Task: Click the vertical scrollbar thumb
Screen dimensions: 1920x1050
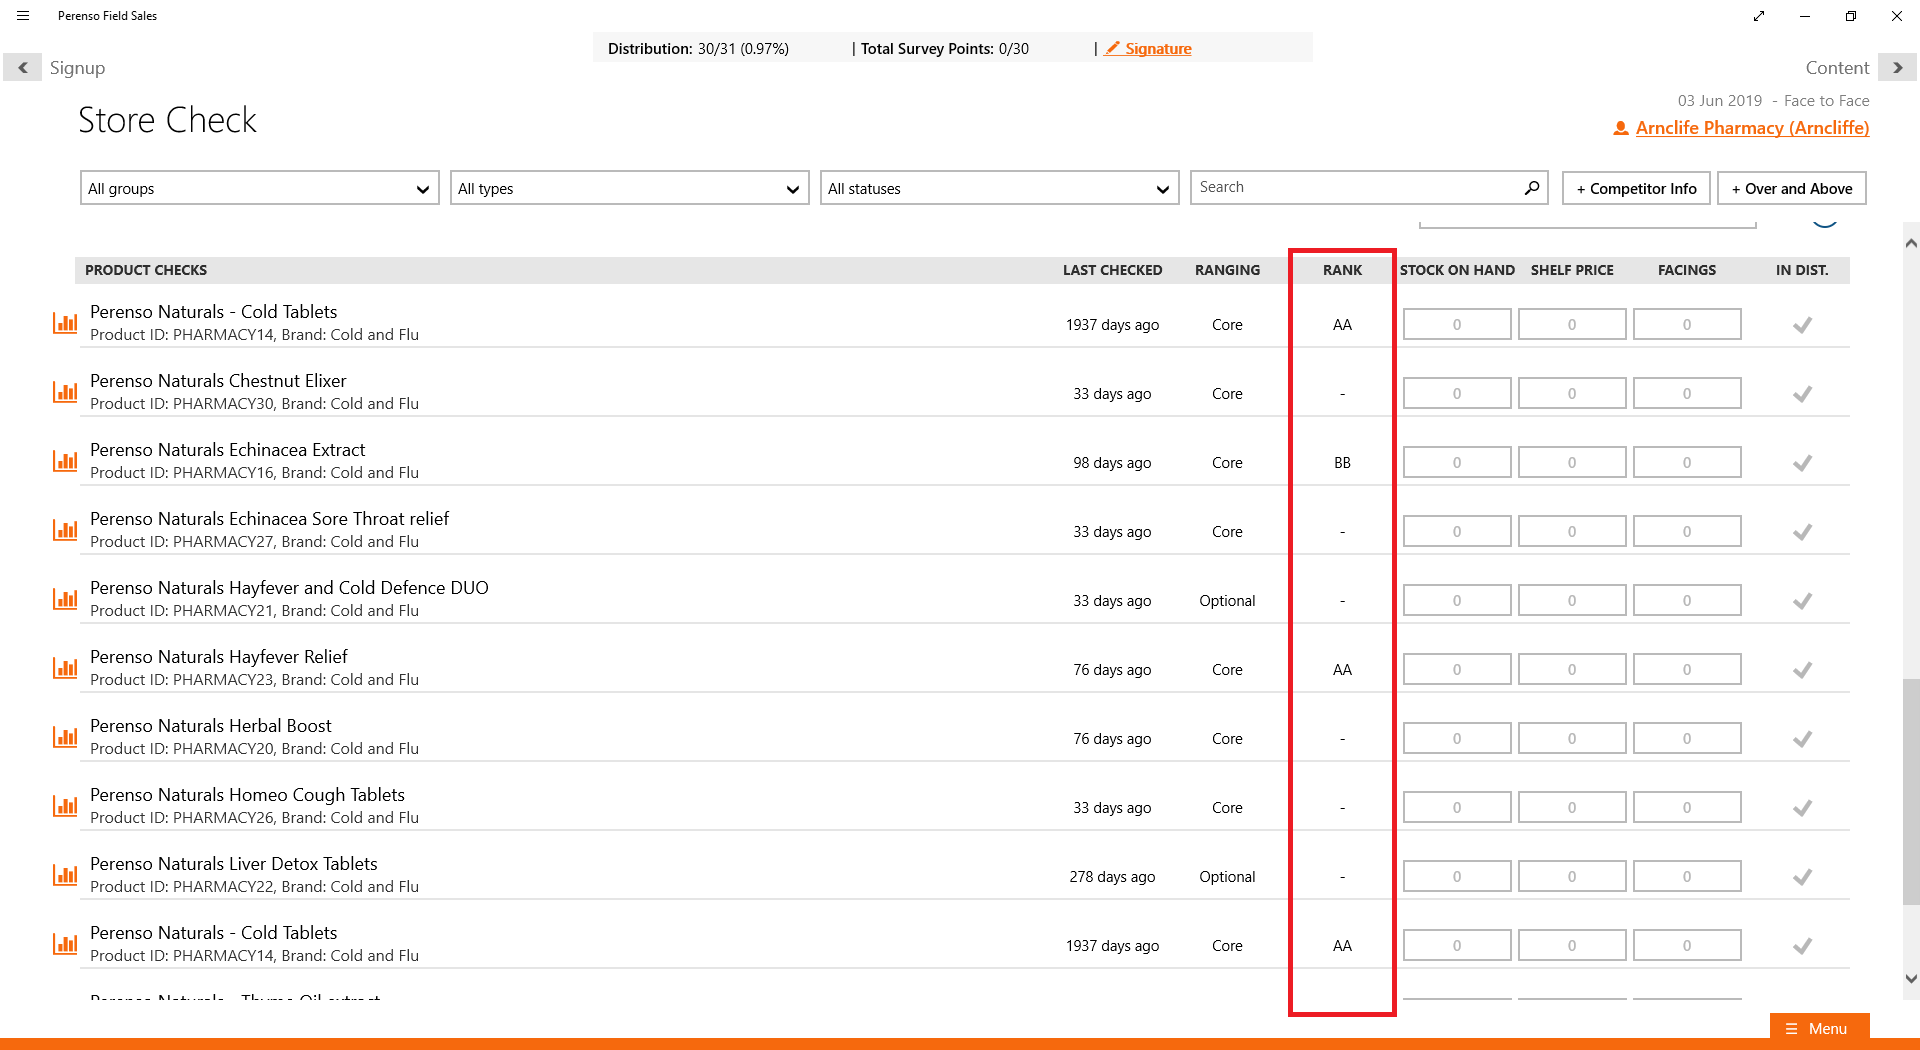Action: [x=1911, y=792]
